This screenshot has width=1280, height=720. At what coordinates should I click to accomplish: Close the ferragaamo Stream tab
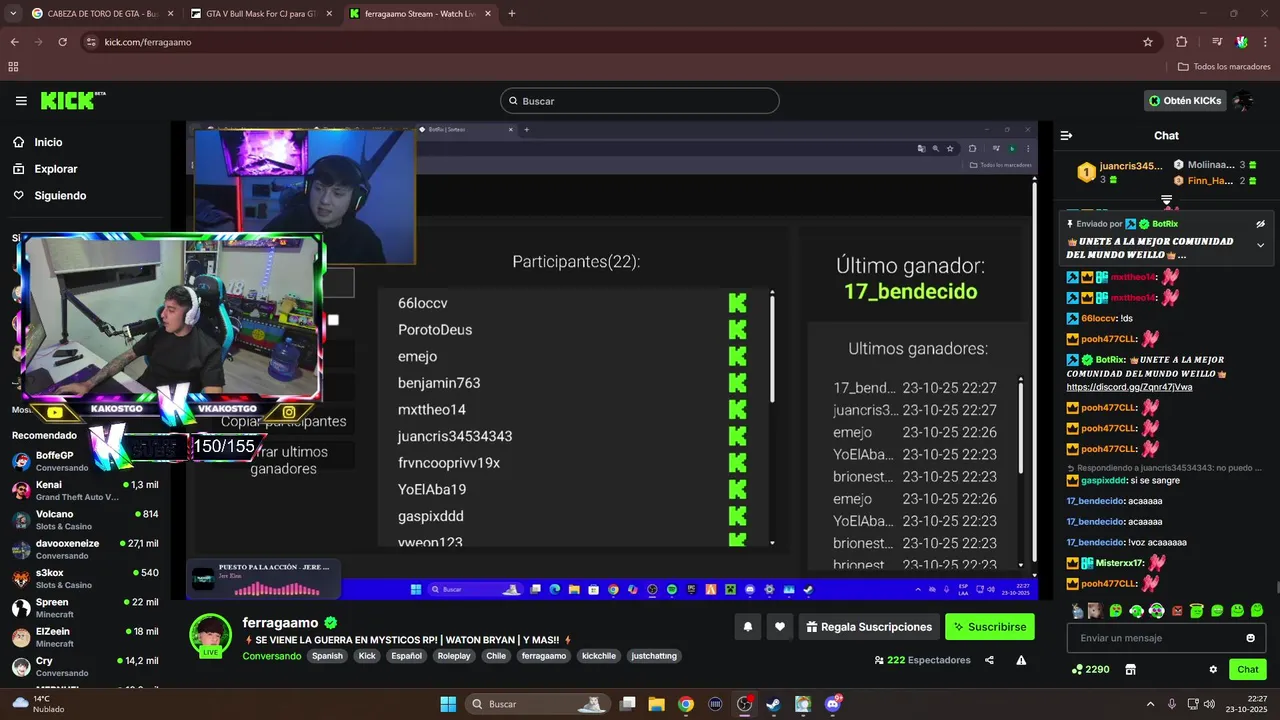coord(488,14)
